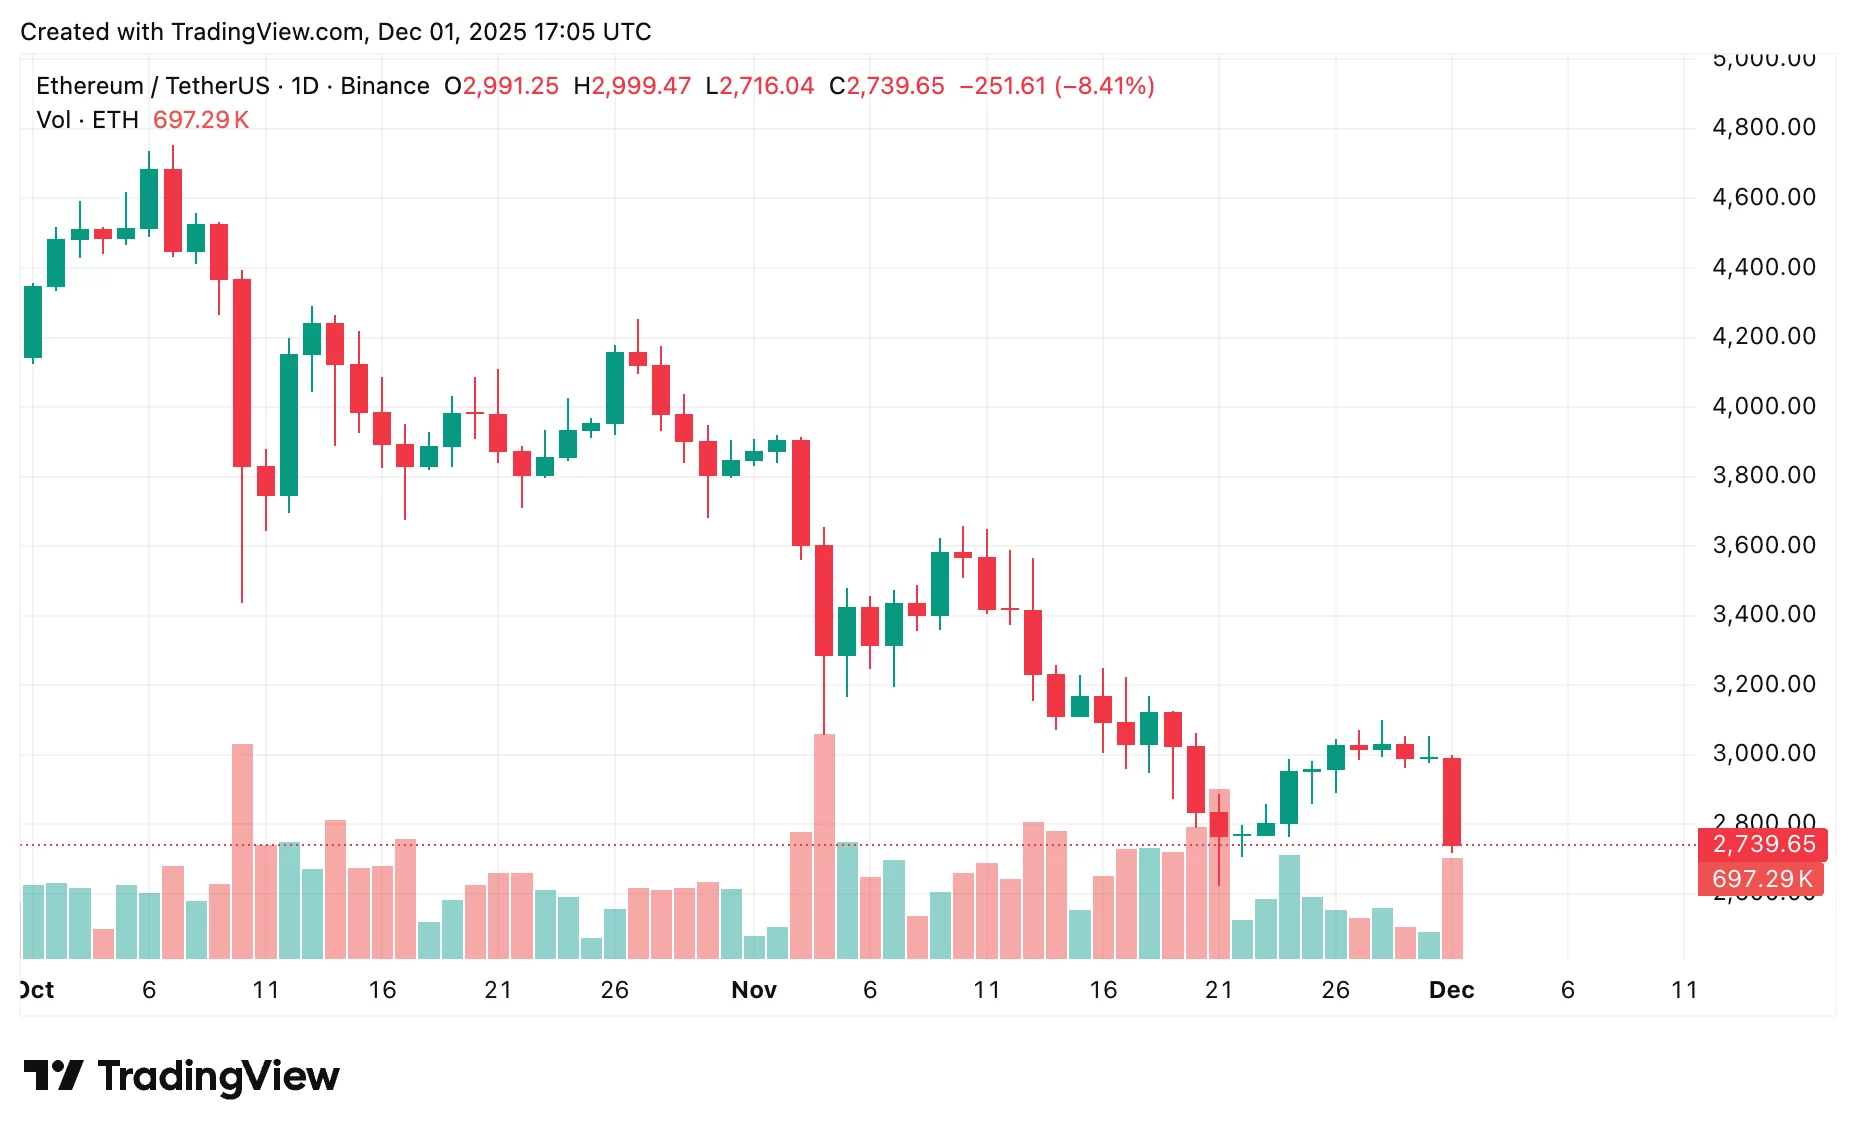Click the Dec label on time axis

coord(1451,990)
